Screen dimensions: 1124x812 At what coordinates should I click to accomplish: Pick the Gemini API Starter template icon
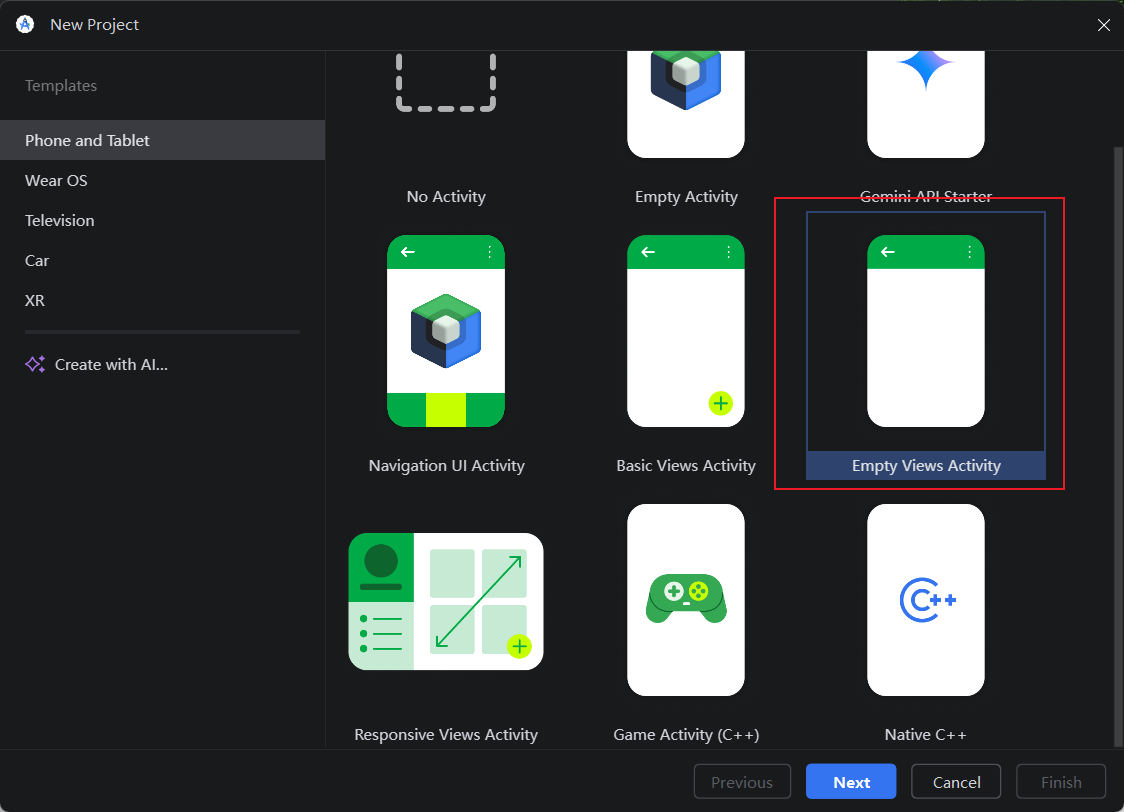click(x=925, y=105)
